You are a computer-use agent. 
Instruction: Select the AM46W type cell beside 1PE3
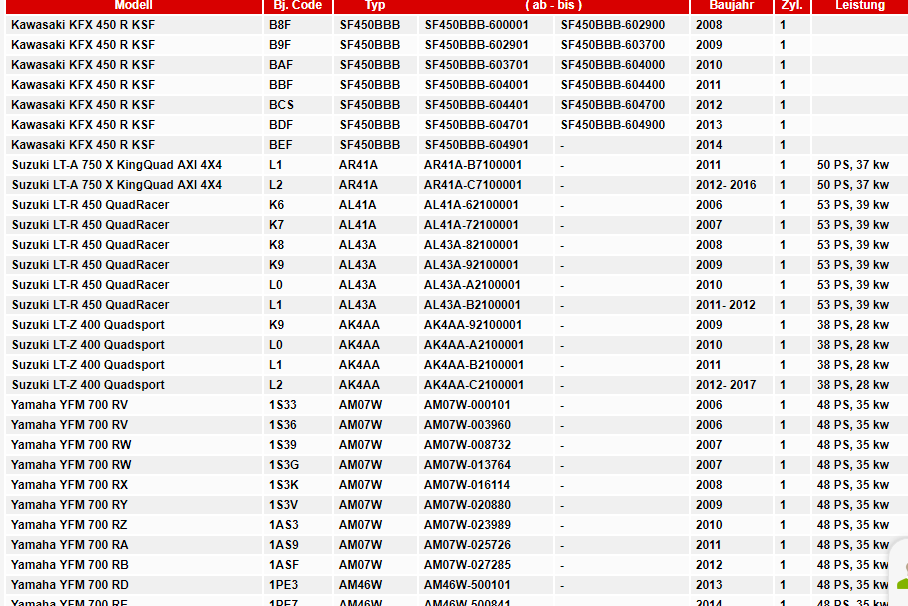tap(375, 585)
